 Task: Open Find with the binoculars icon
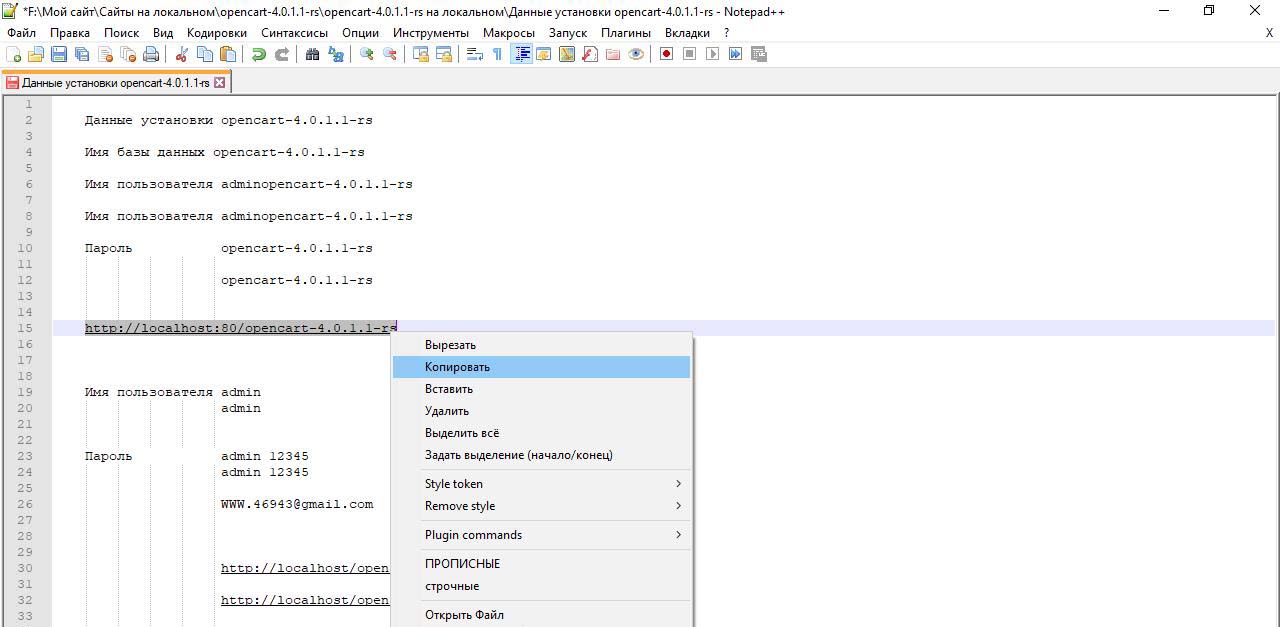(x=313, y=54)
